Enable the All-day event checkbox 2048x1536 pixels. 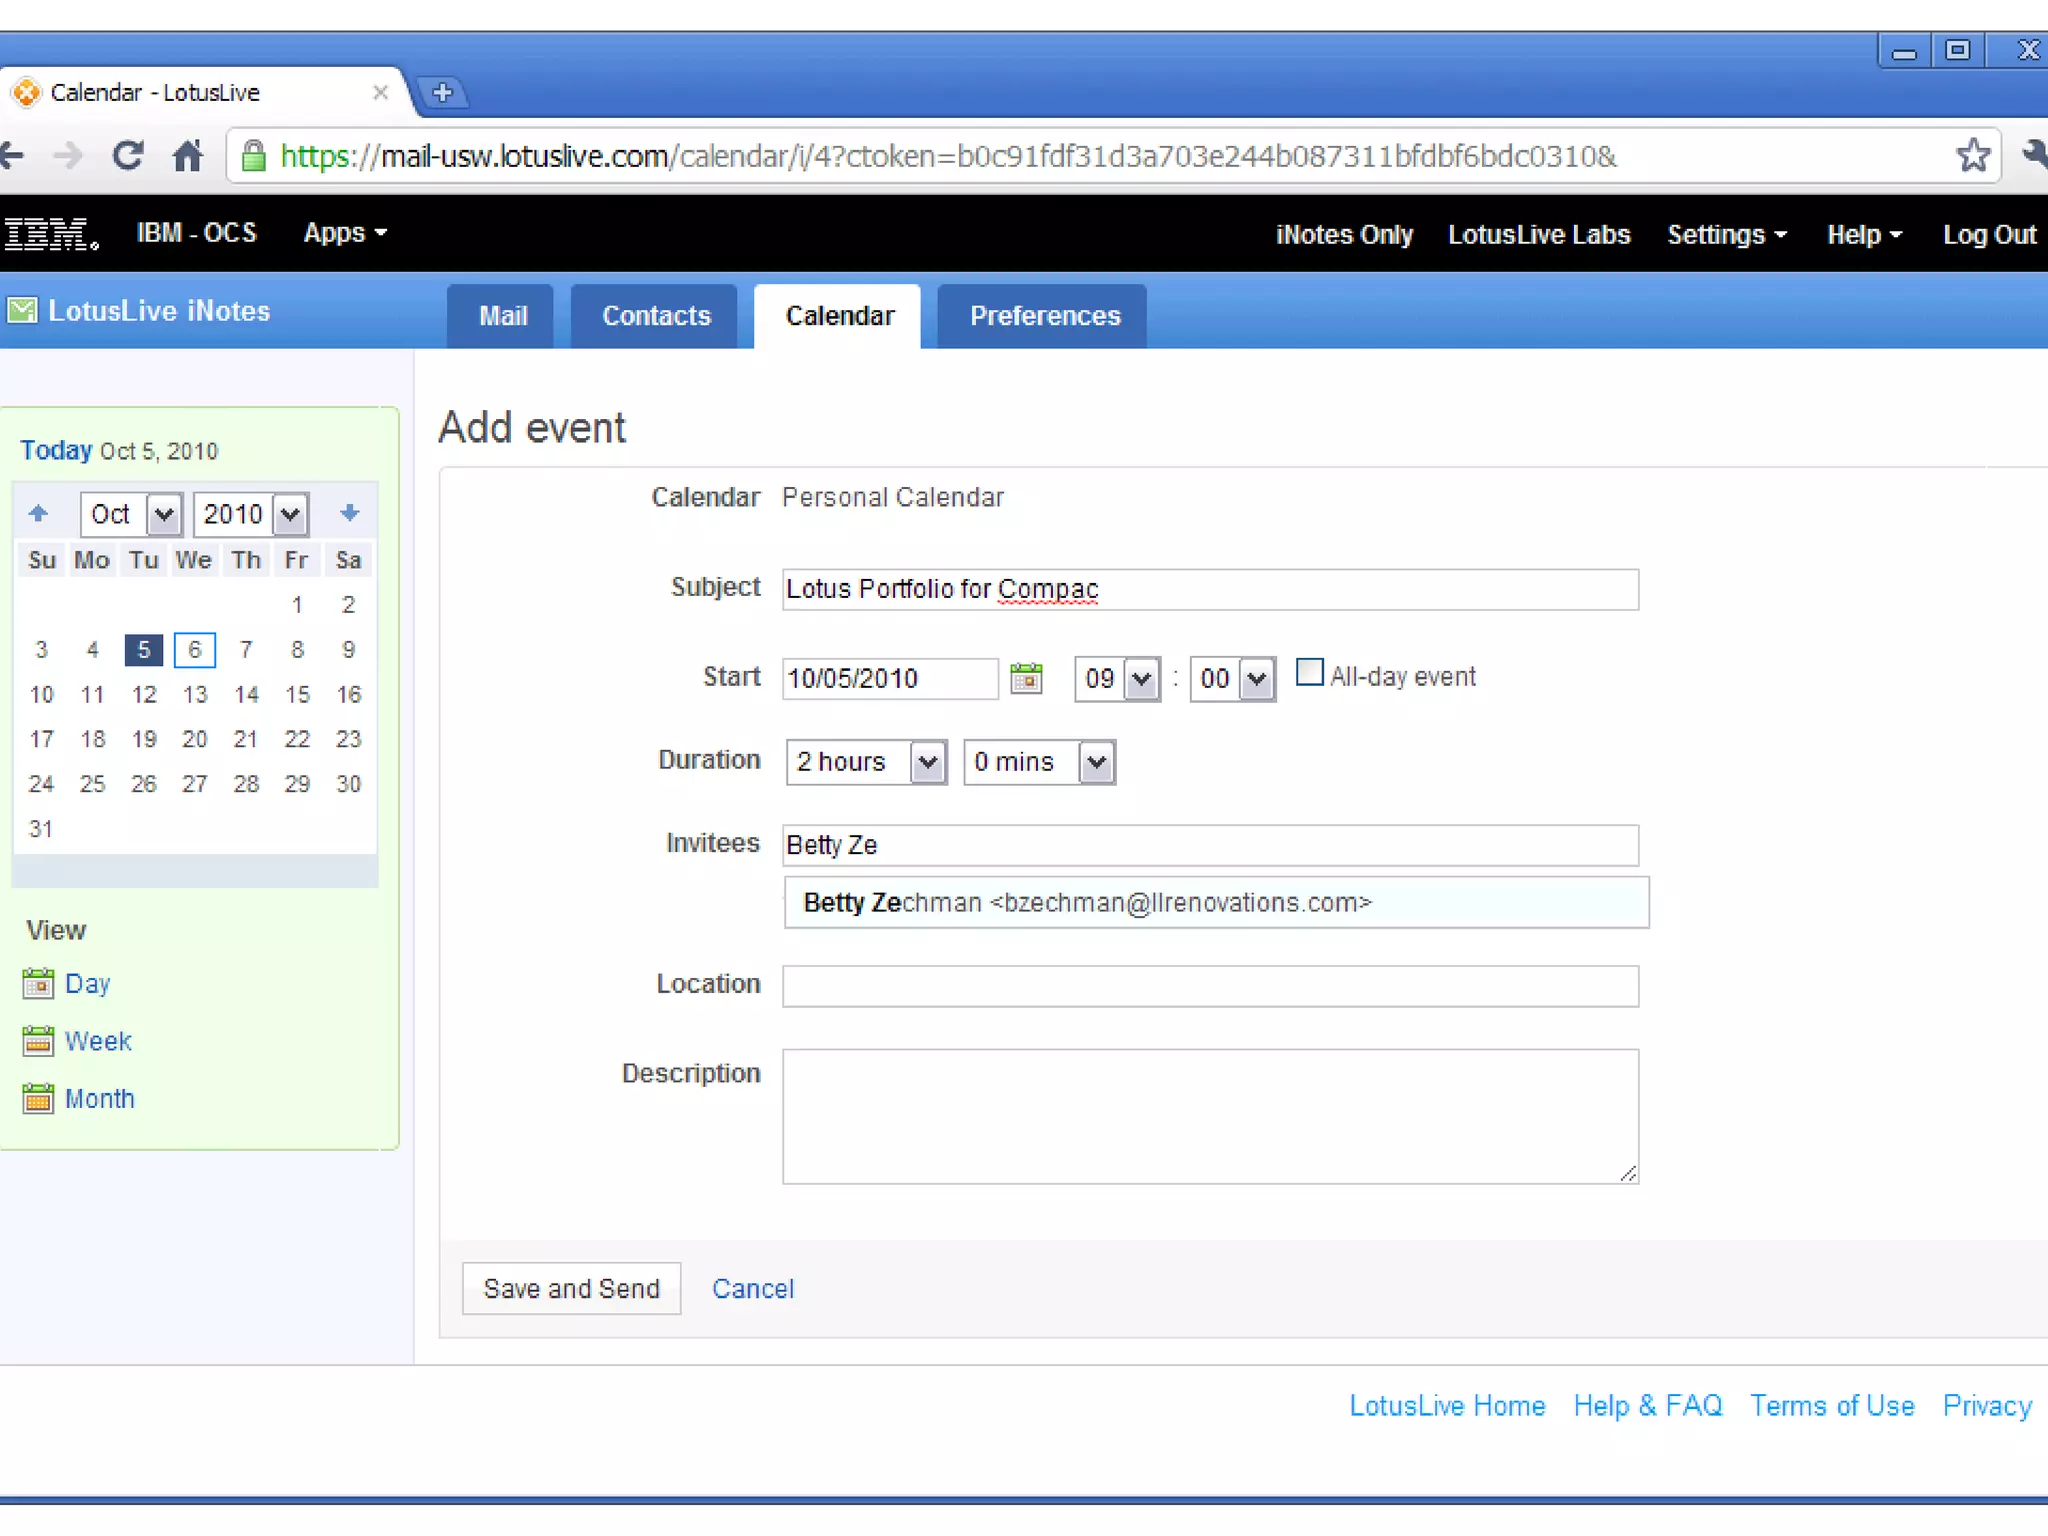coord(1309,672)
